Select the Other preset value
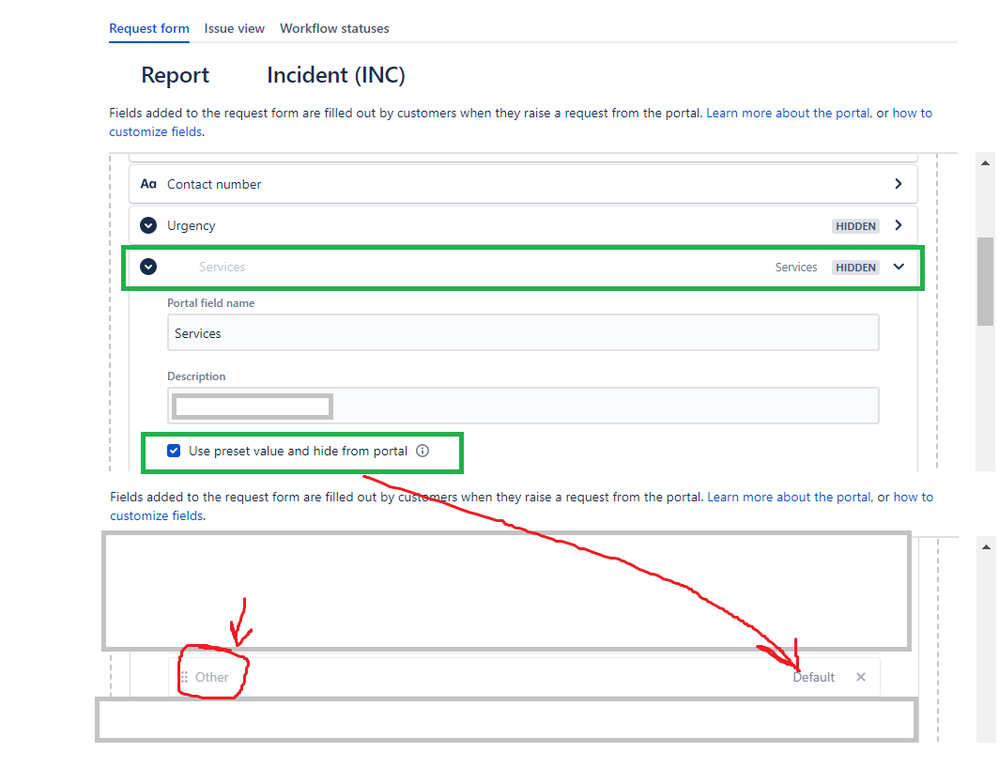 pyautogui.click(x=212, y=677)
